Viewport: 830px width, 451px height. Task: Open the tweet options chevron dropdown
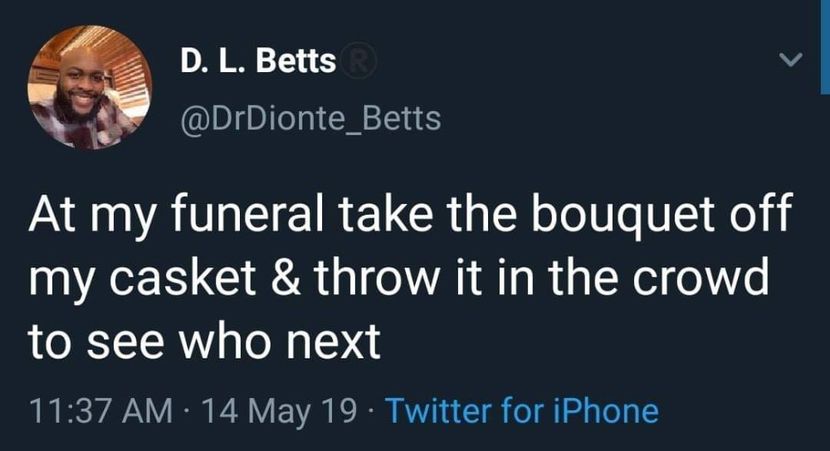tap(790, 62)
